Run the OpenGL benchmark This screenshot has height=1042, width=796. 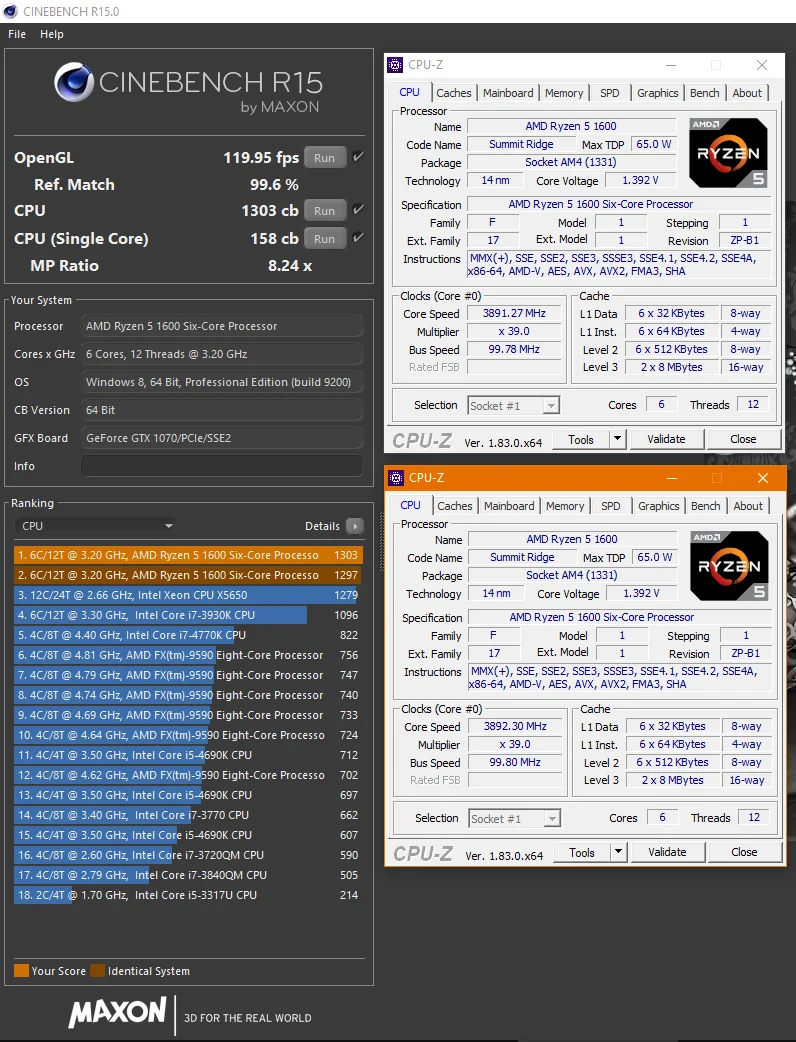324,157
